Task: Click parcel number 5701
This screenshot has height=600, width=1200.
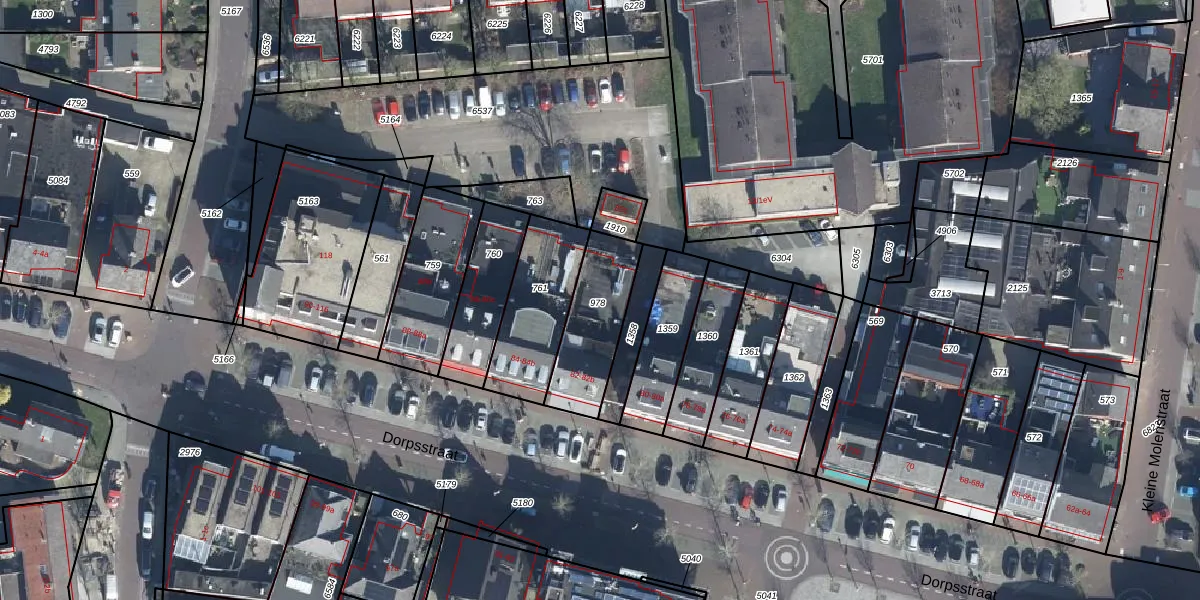Action: [x=872, y=60]
